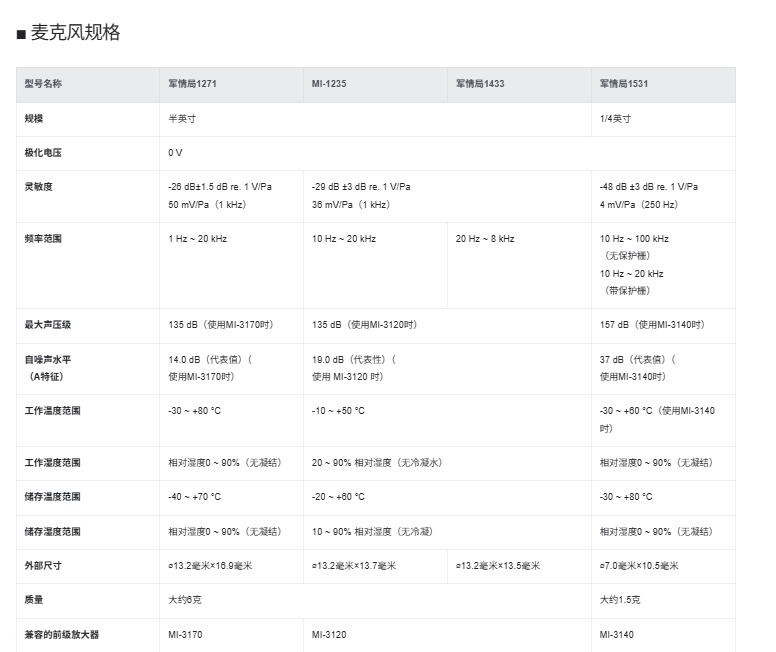Click the -30 ~ +80 °C operating temperature

pos(194,411)
